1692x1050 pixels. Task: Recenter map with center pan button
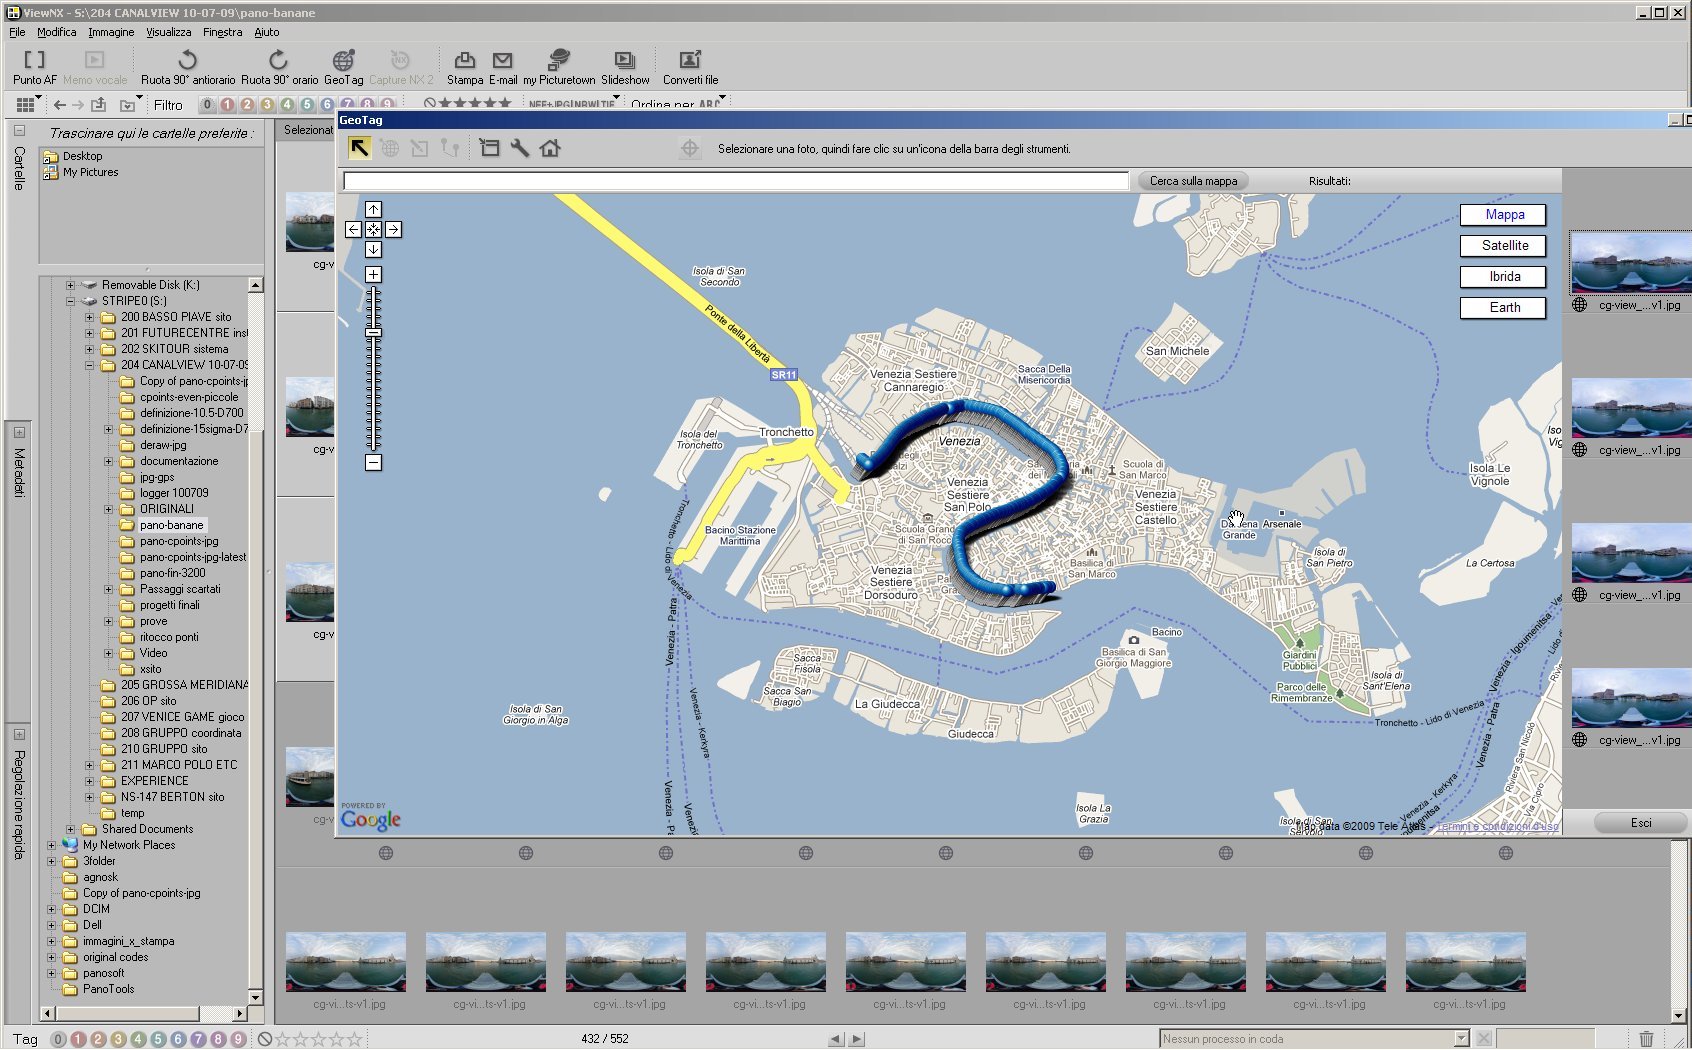pyautogui.click(x=373, y=229)
